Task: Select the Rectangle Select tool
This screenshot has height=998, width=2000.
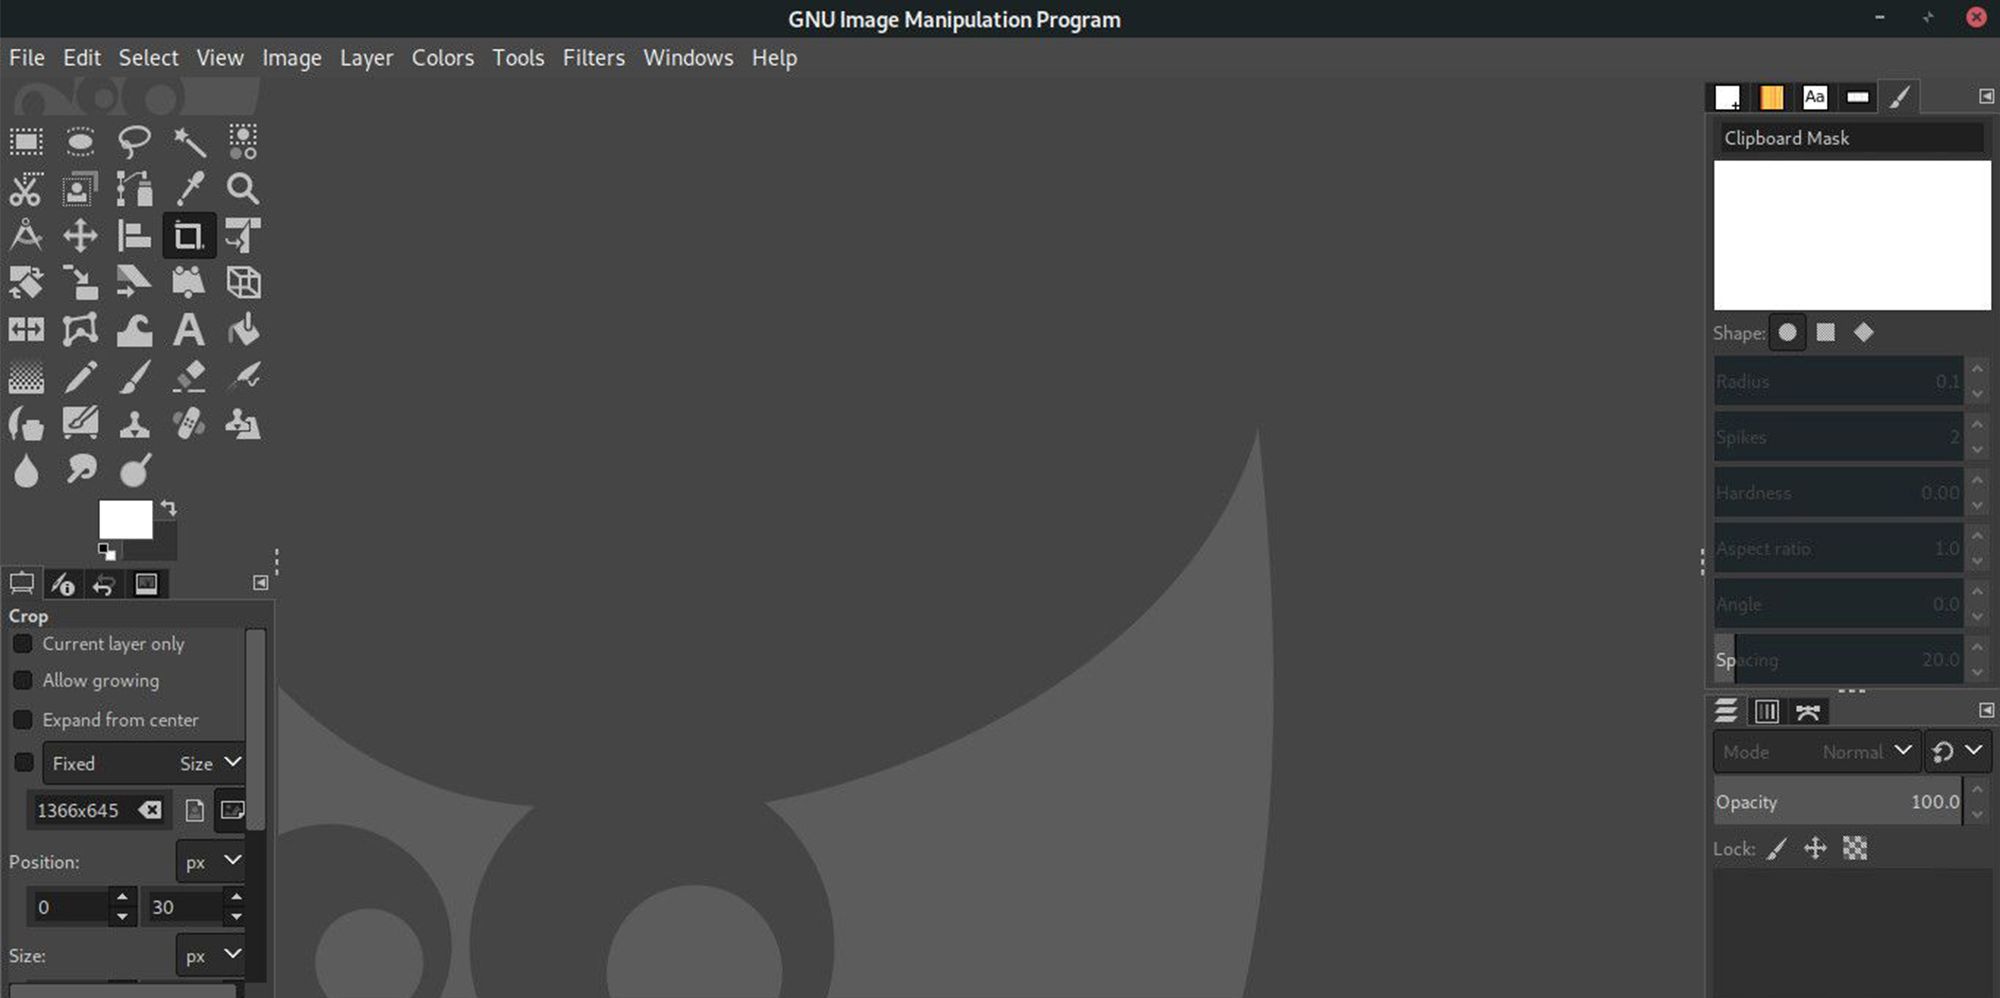Action: [x=27, y=142]
